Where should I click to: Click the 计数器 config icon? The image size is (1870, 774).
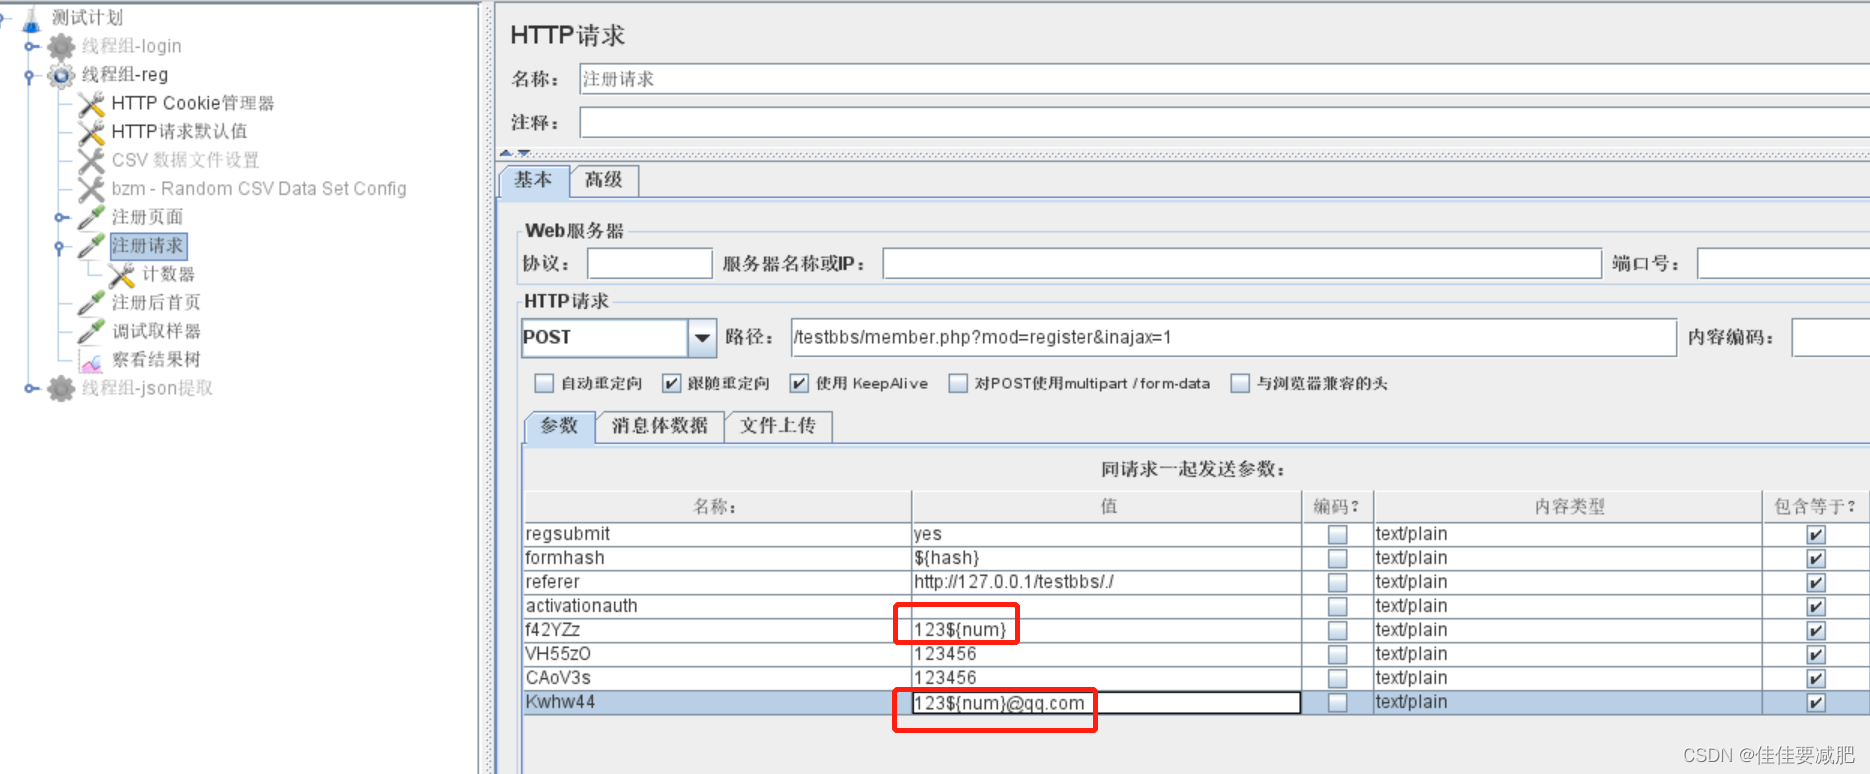tap(121, 274)
